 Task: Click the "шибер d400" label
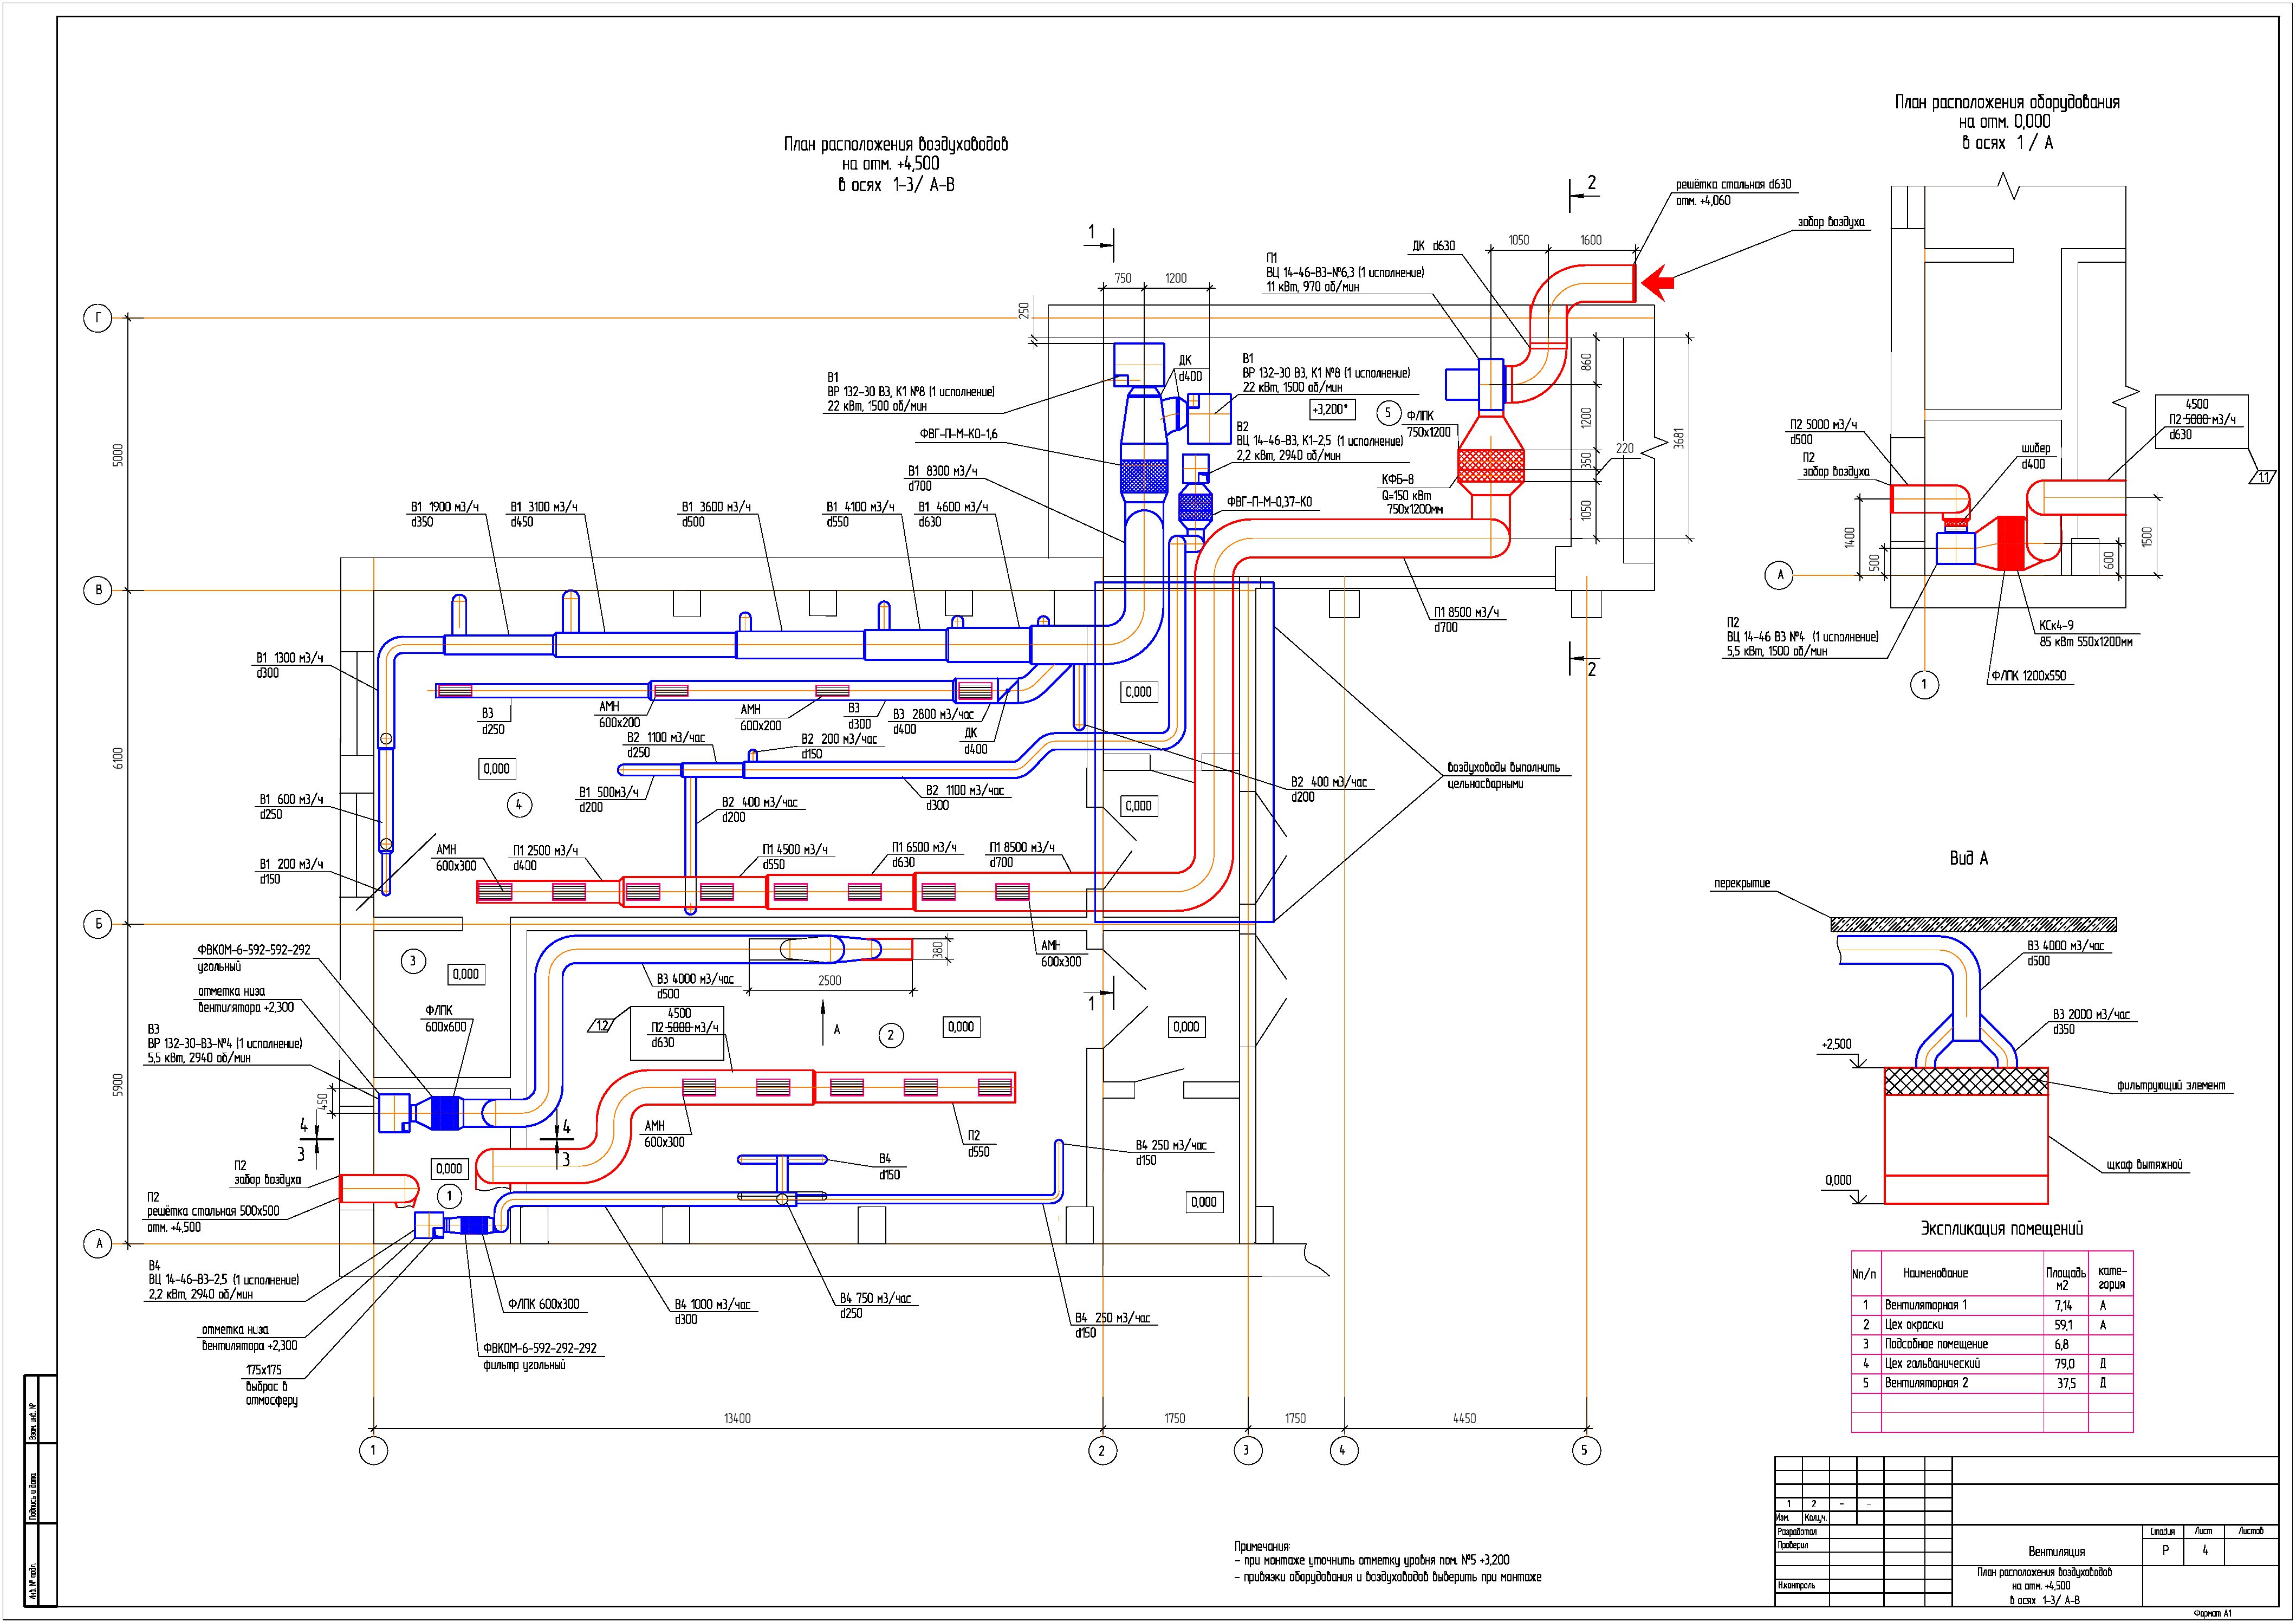click(2035, 456)
